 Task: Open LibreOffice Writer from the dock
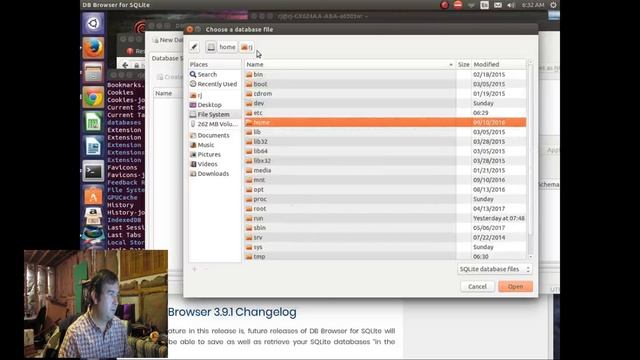93,147
